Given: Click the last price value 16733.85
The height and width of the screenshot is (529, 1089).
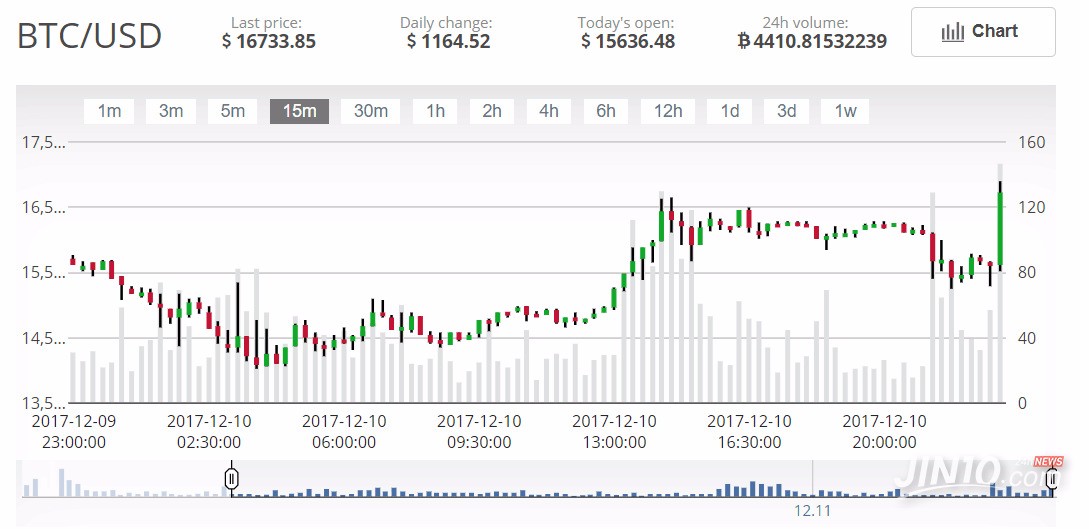Looking at the screenshot, I should pyautogui.click(x=269, y=42).
